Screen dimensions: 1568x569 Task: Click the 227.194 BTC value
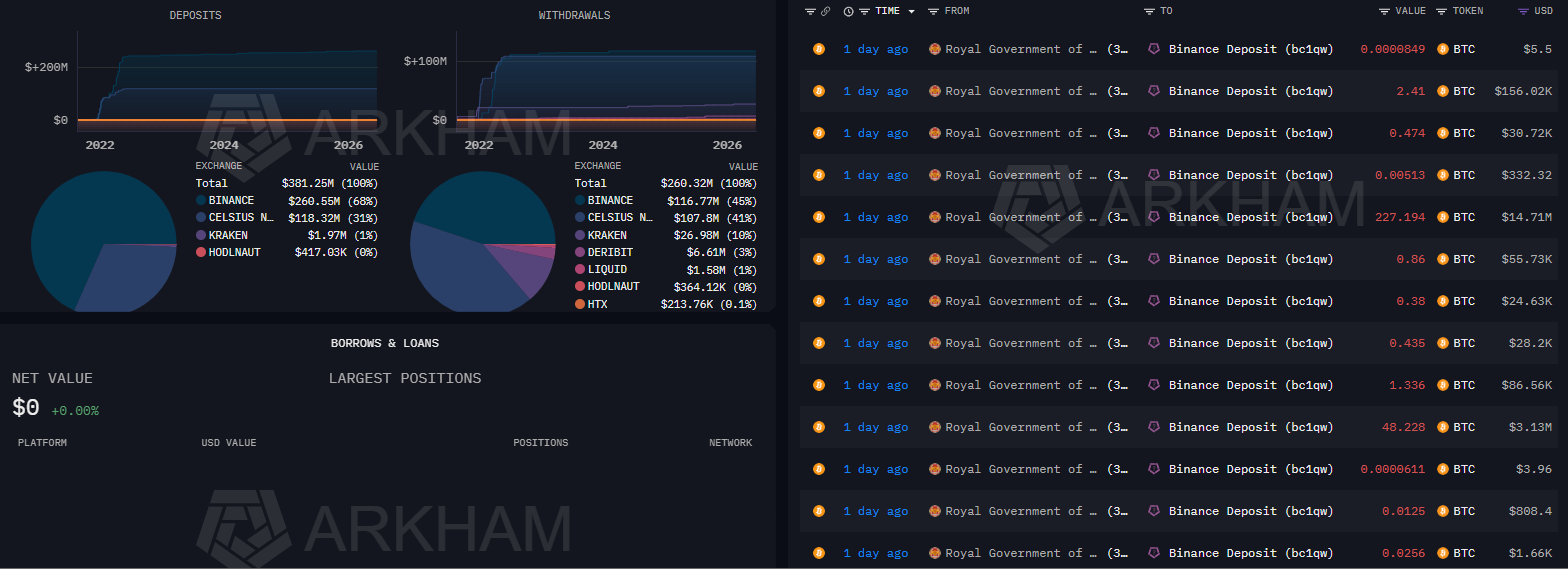coord(1402,217)
